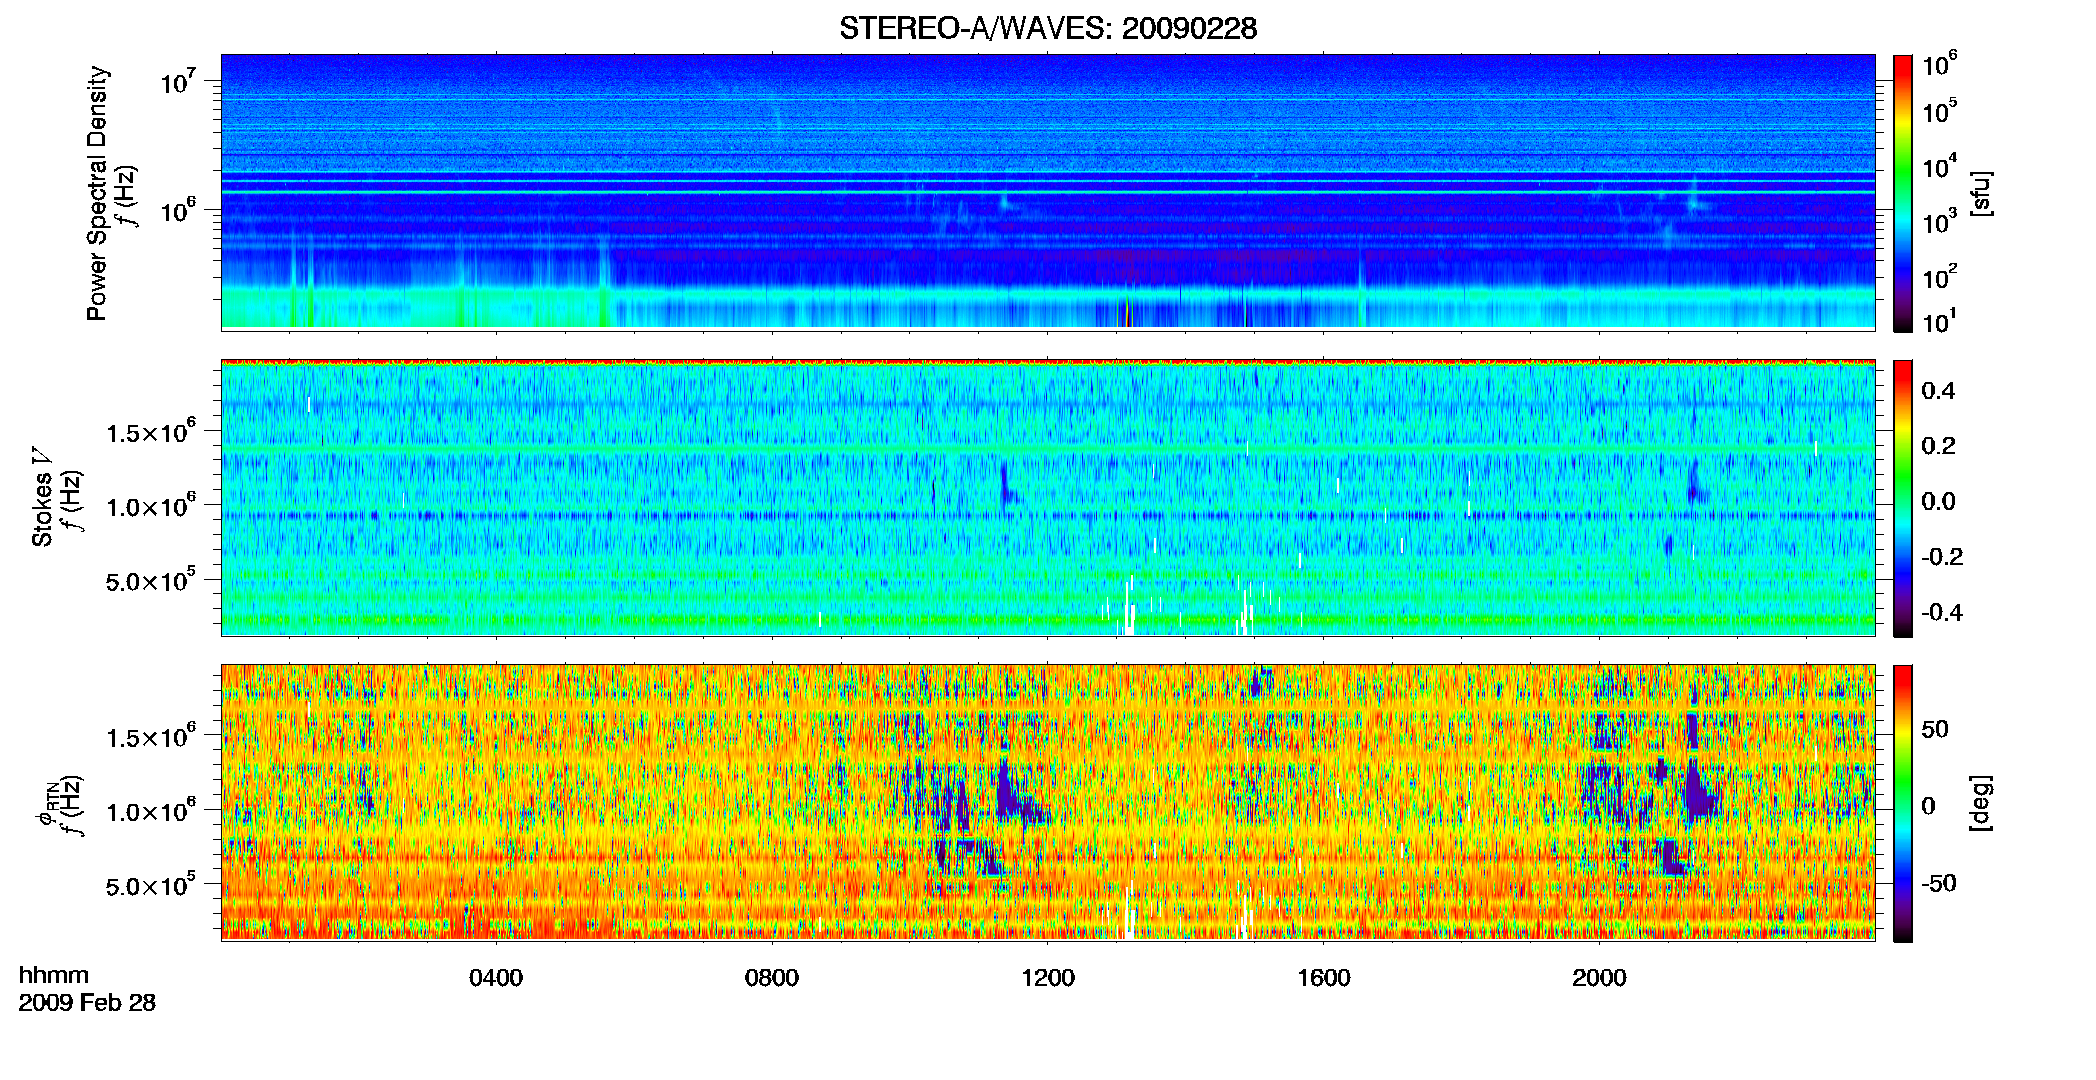Click the Stokes V colorbar
The width and height of the screenshot is (2096, 1080).
tap(1903, 498)
